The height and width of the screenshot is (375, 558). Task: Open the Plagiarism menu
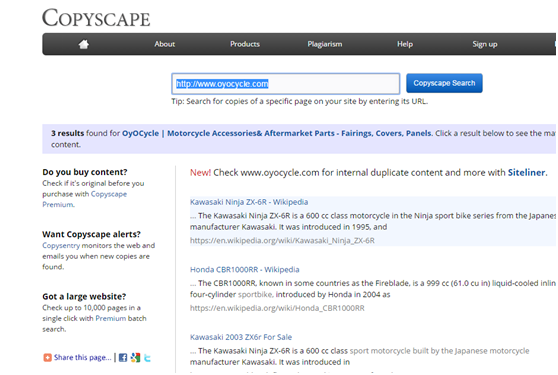point(325,44)
